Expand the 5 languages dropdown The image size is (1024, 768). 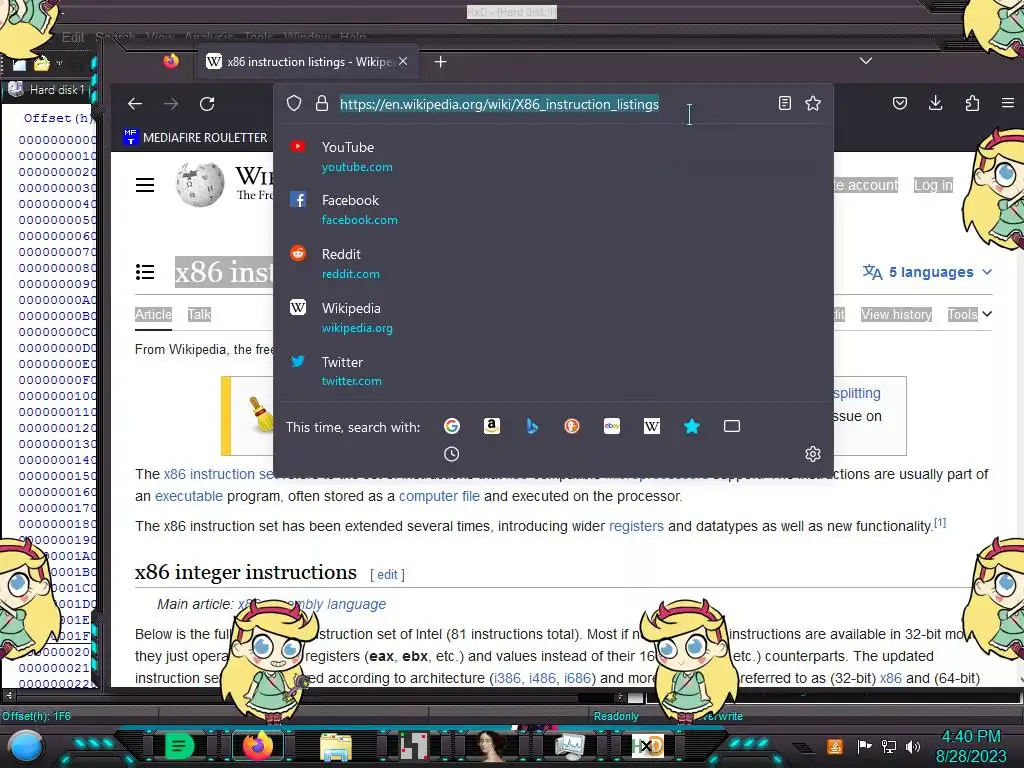pyautogui.click(x=927, y=272)
